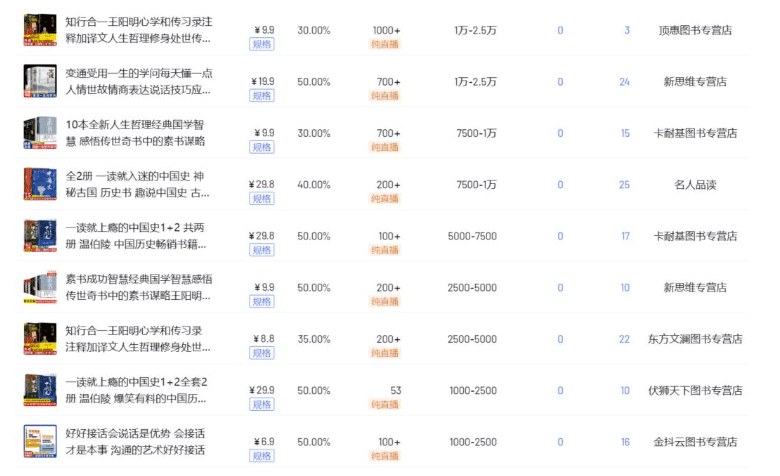780x476 pixels.
Task: Click the 纯直播 tag under 1000+
Action: click(x=385, y=45)
